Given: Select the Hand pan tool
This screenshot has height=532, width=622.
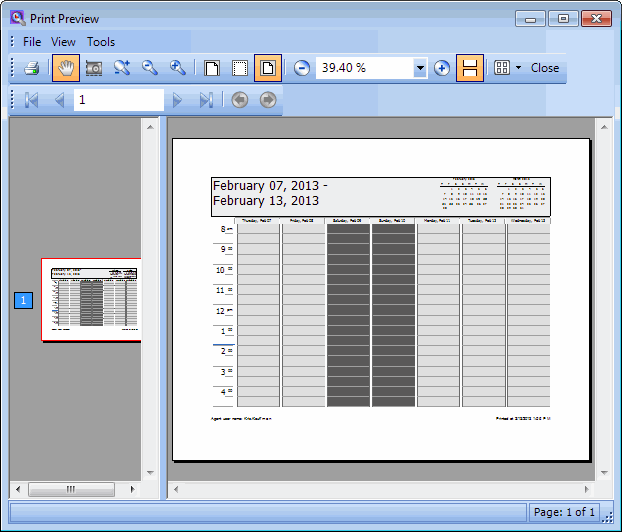Looking at the screenshot, I should tap(67, 68).
